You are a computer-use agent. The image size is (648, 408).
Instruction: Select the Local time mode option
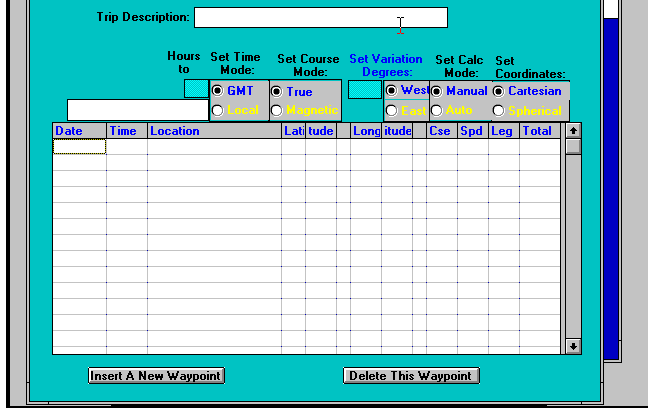click(x=217, y=110)
